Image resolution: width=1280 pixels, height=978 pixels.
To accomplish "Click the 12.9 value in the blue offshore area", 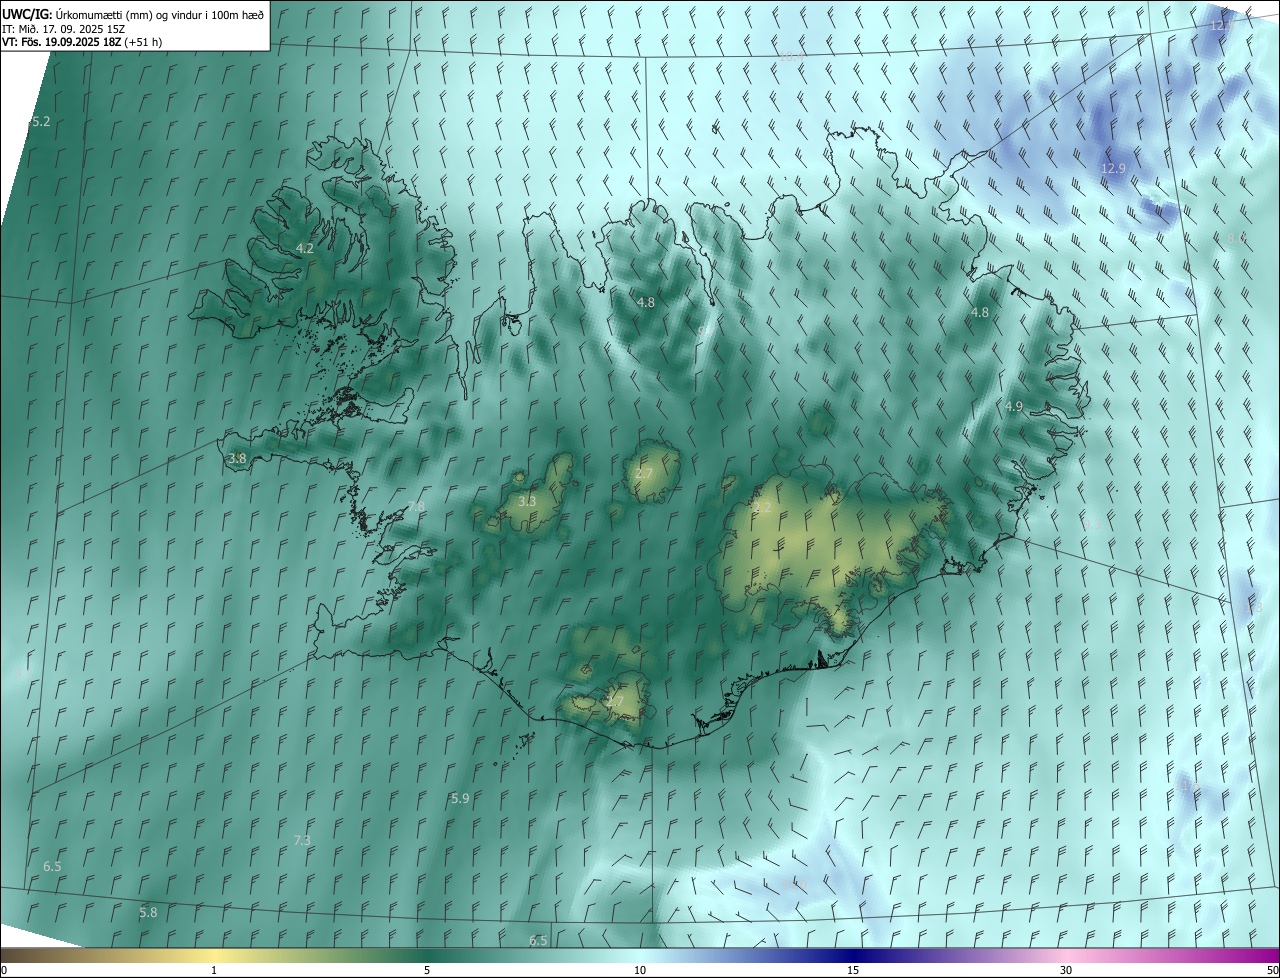I will point(1113,168).
